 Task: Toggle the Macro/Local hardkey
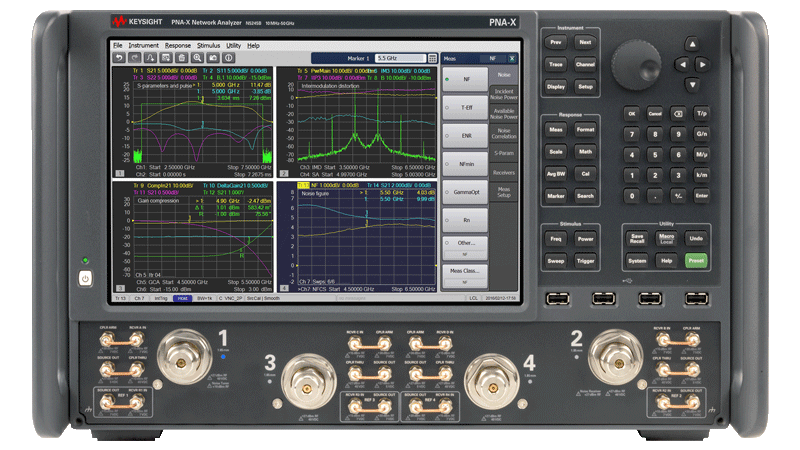point(667,239)
